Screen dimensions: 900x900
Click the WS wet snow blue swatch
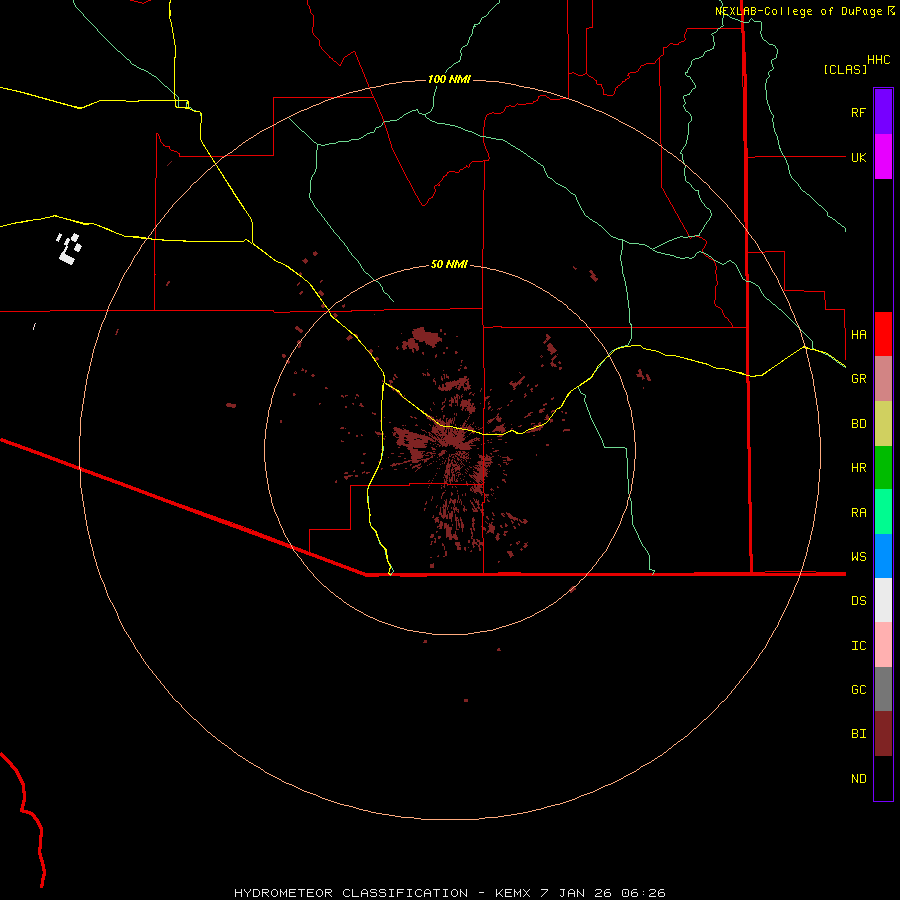[883, 556]
